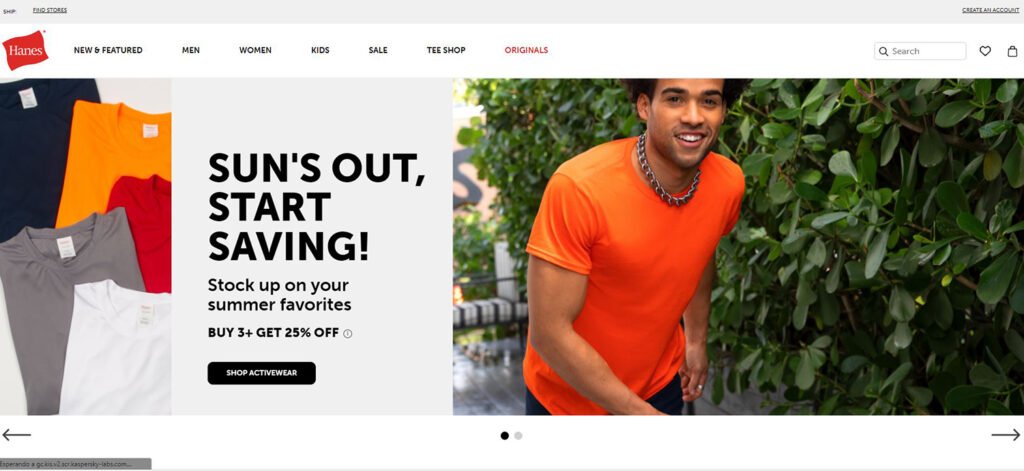Click the Find Stores link

pyautogui.click(x=50, y=10)
